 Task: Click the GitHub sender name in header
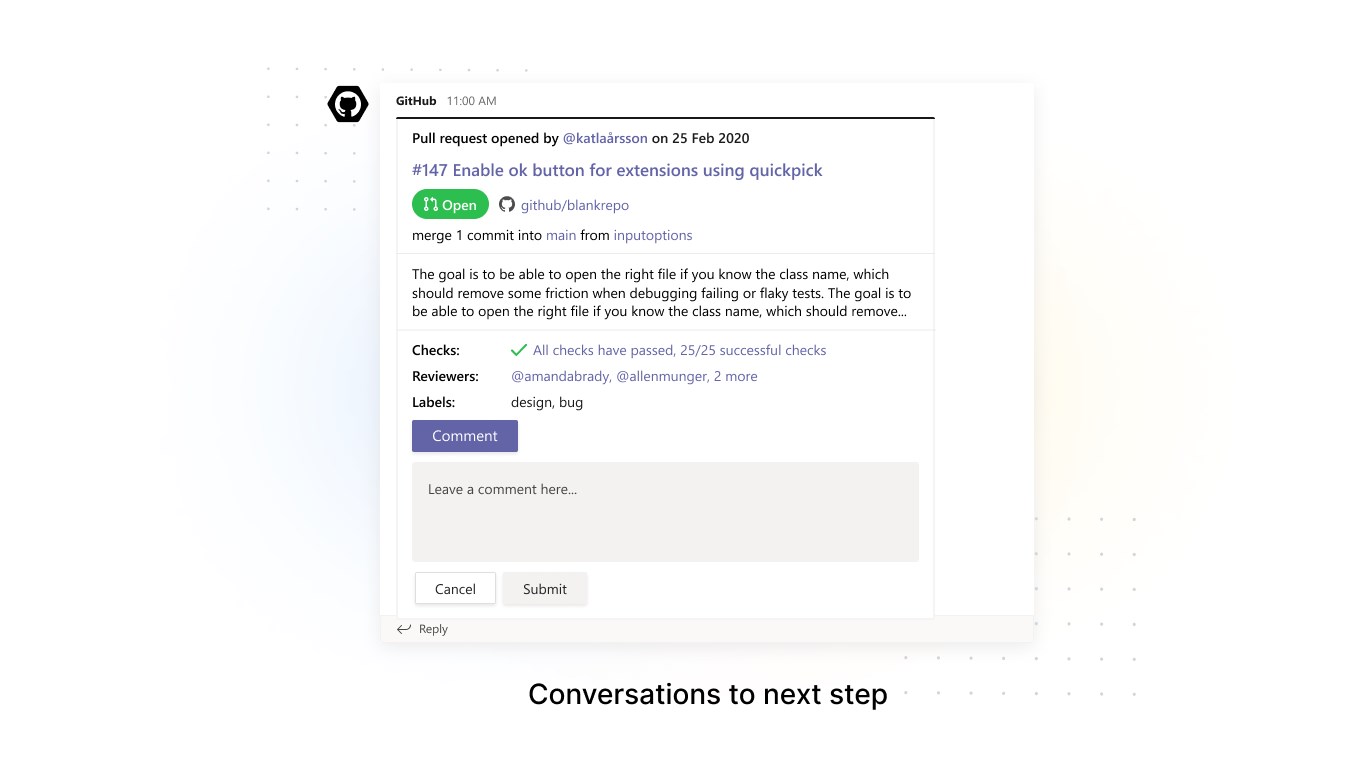pyautogui.click(x=416, y=101)
